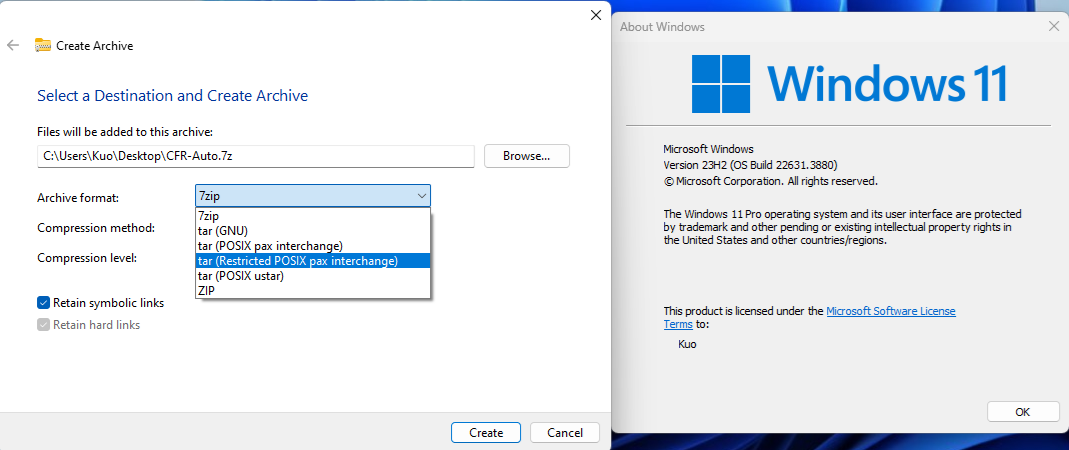Click the archive path input field
This screenshot has height=450, width=1069.
[256, 155]
